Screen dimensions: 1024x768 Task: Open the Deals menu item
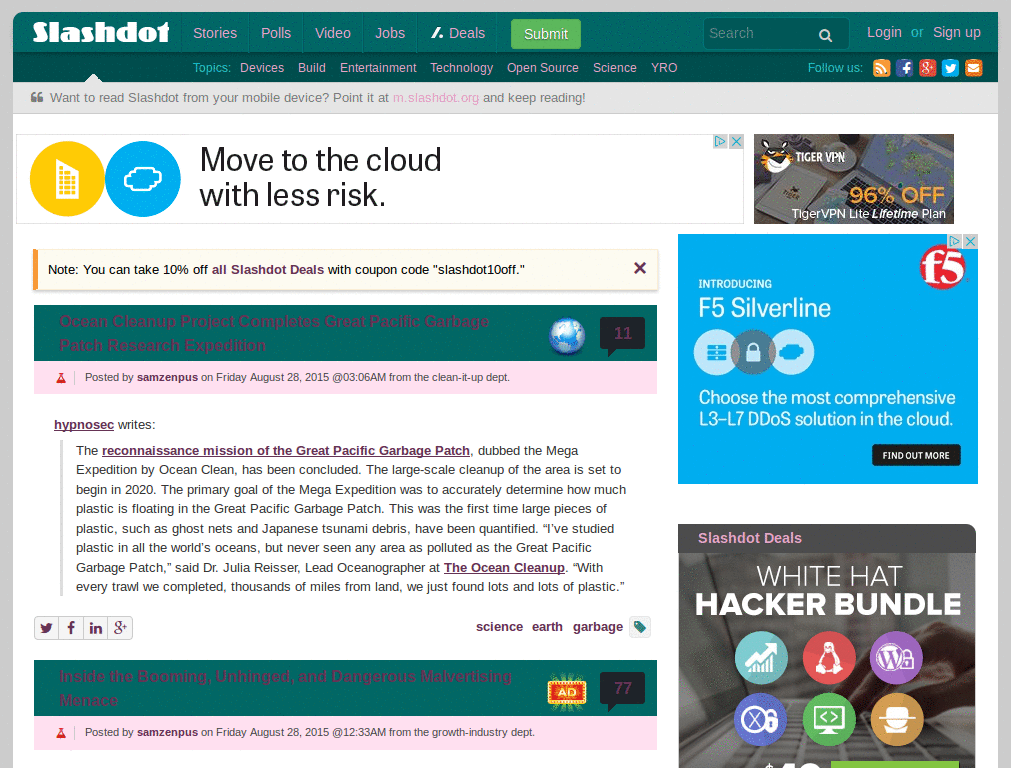(458, 33)
